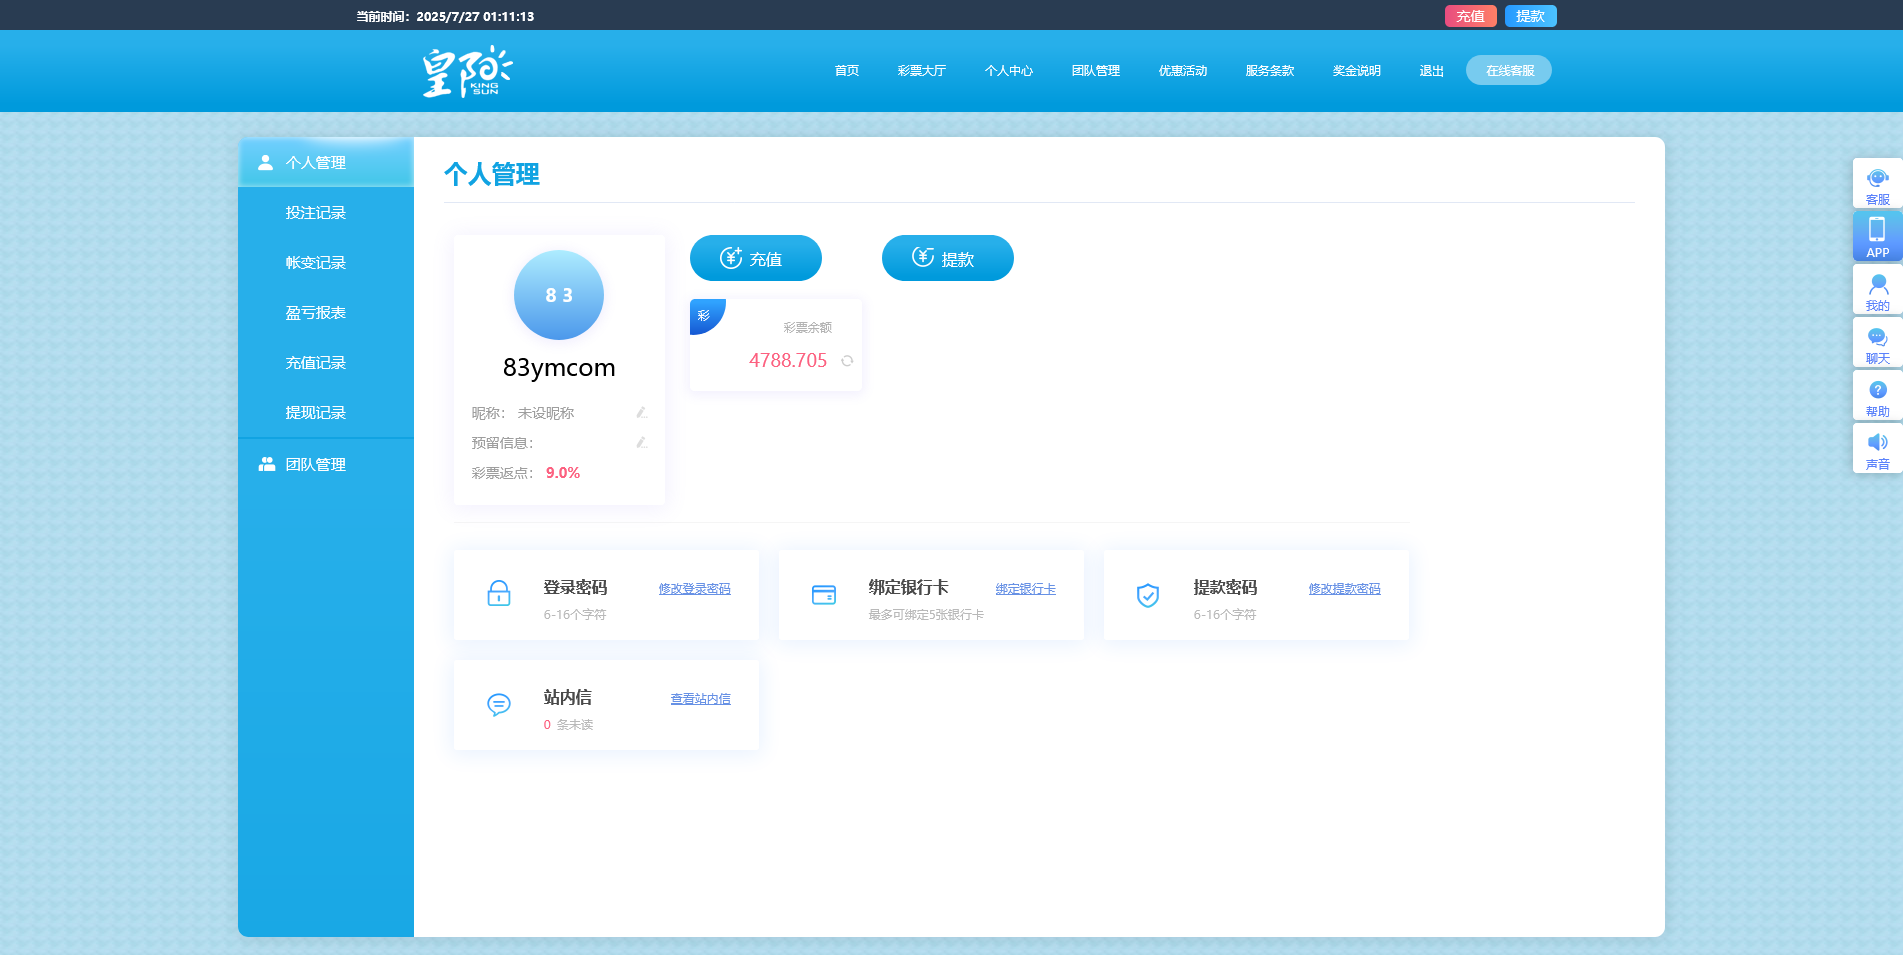Click the 0 条未读 unread count

point(568,725)
